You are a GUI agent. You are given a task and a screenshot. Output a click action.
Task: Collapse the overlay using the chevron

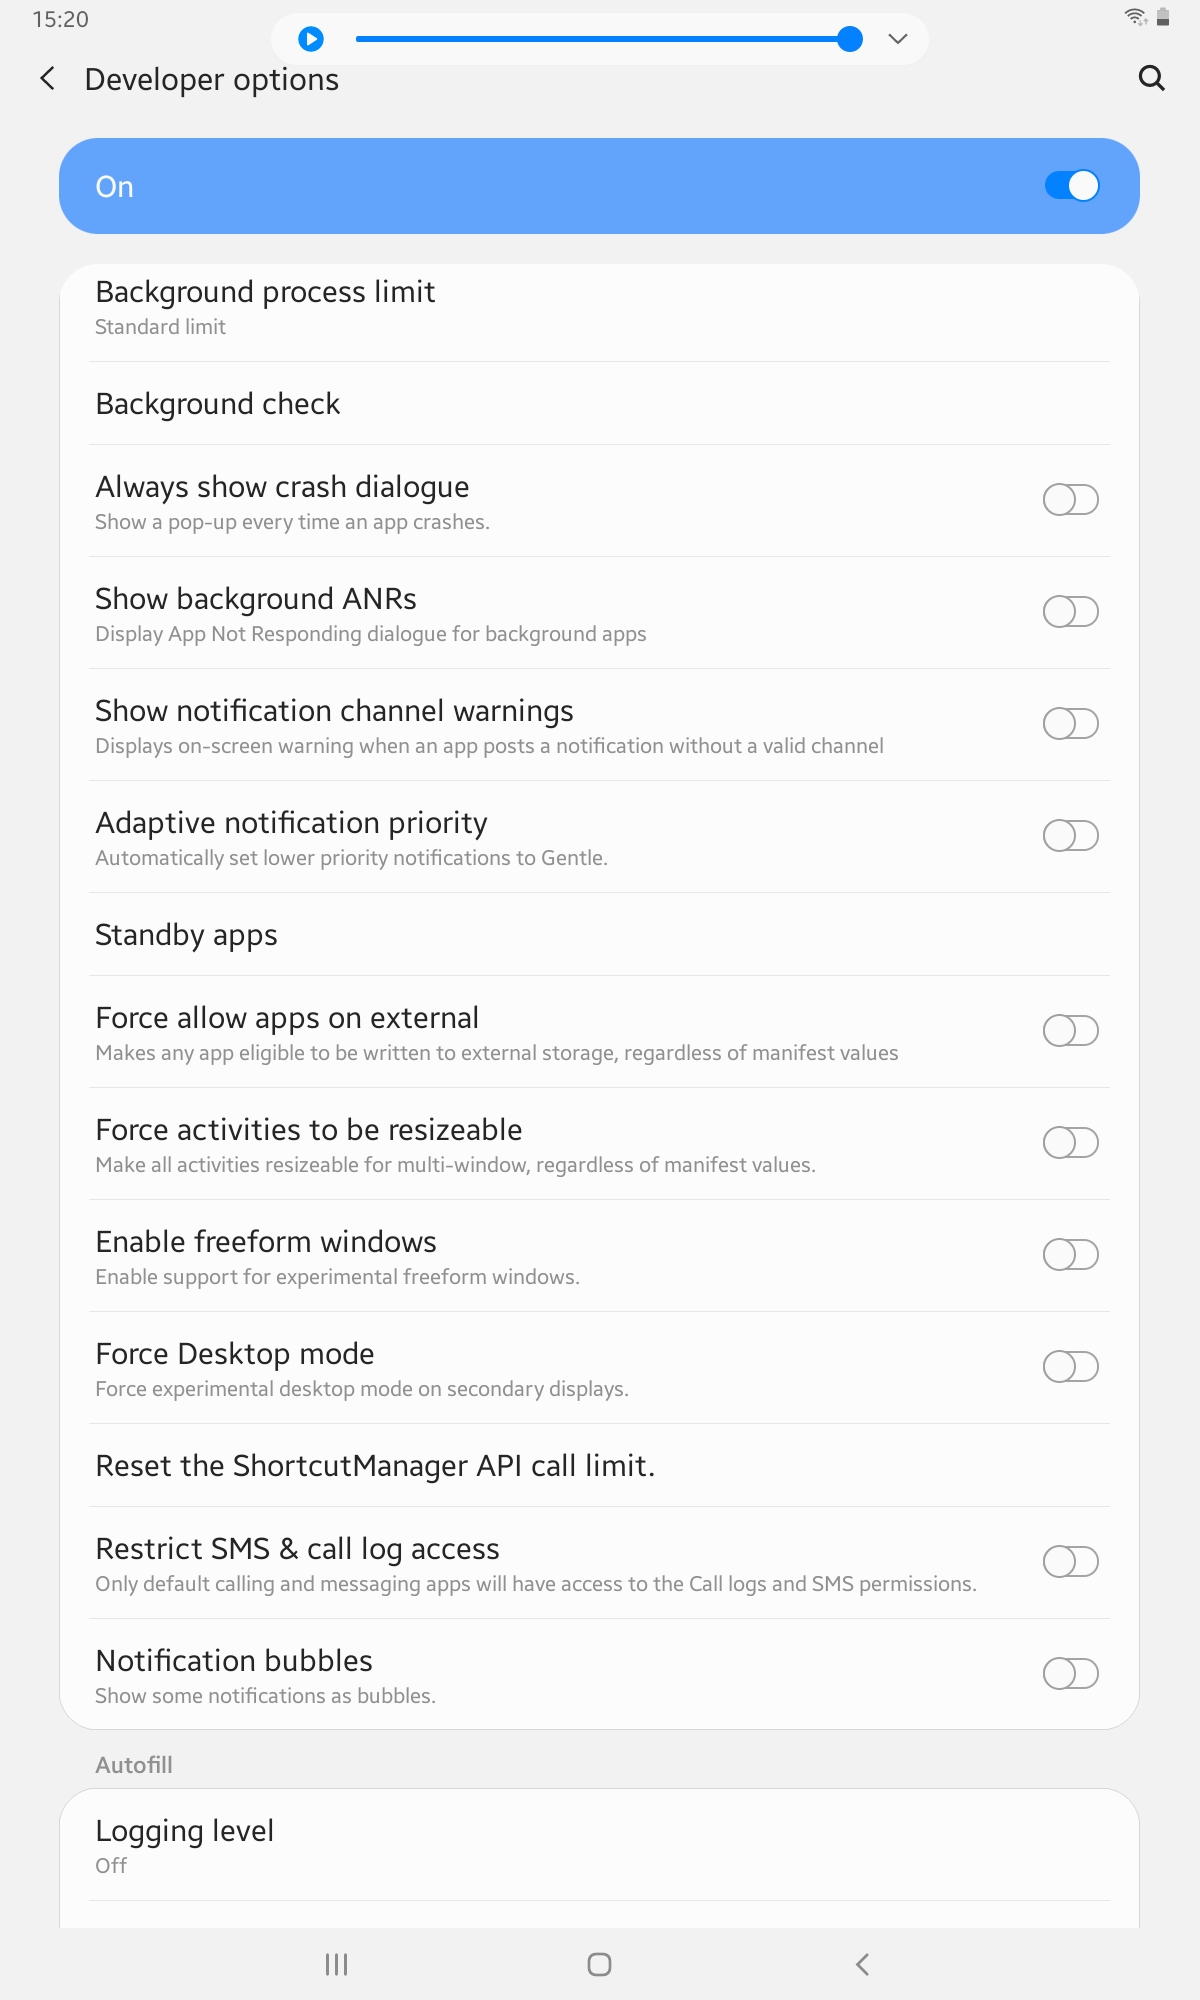click(x=897, y=39)
